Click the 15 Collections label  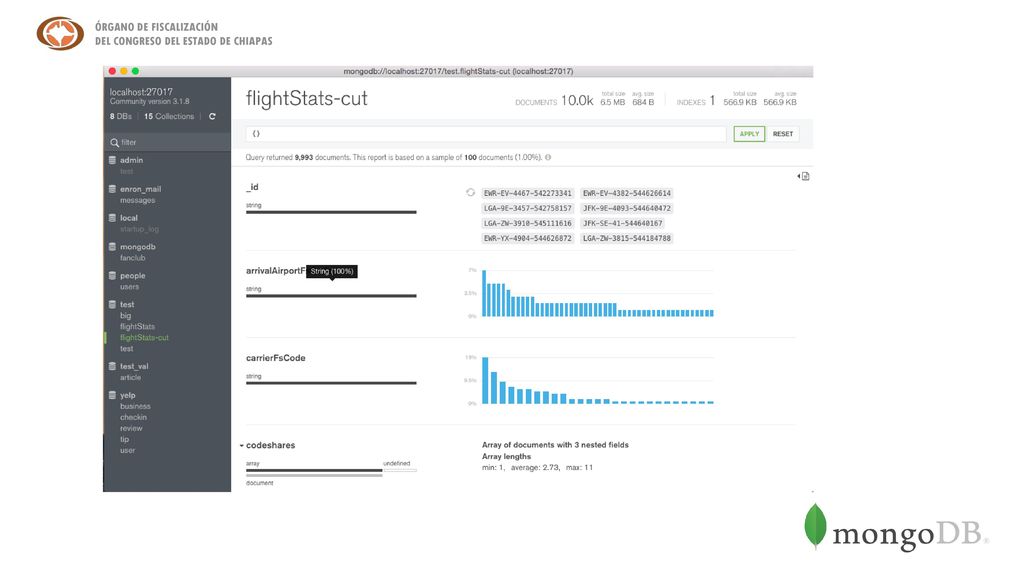169,116
